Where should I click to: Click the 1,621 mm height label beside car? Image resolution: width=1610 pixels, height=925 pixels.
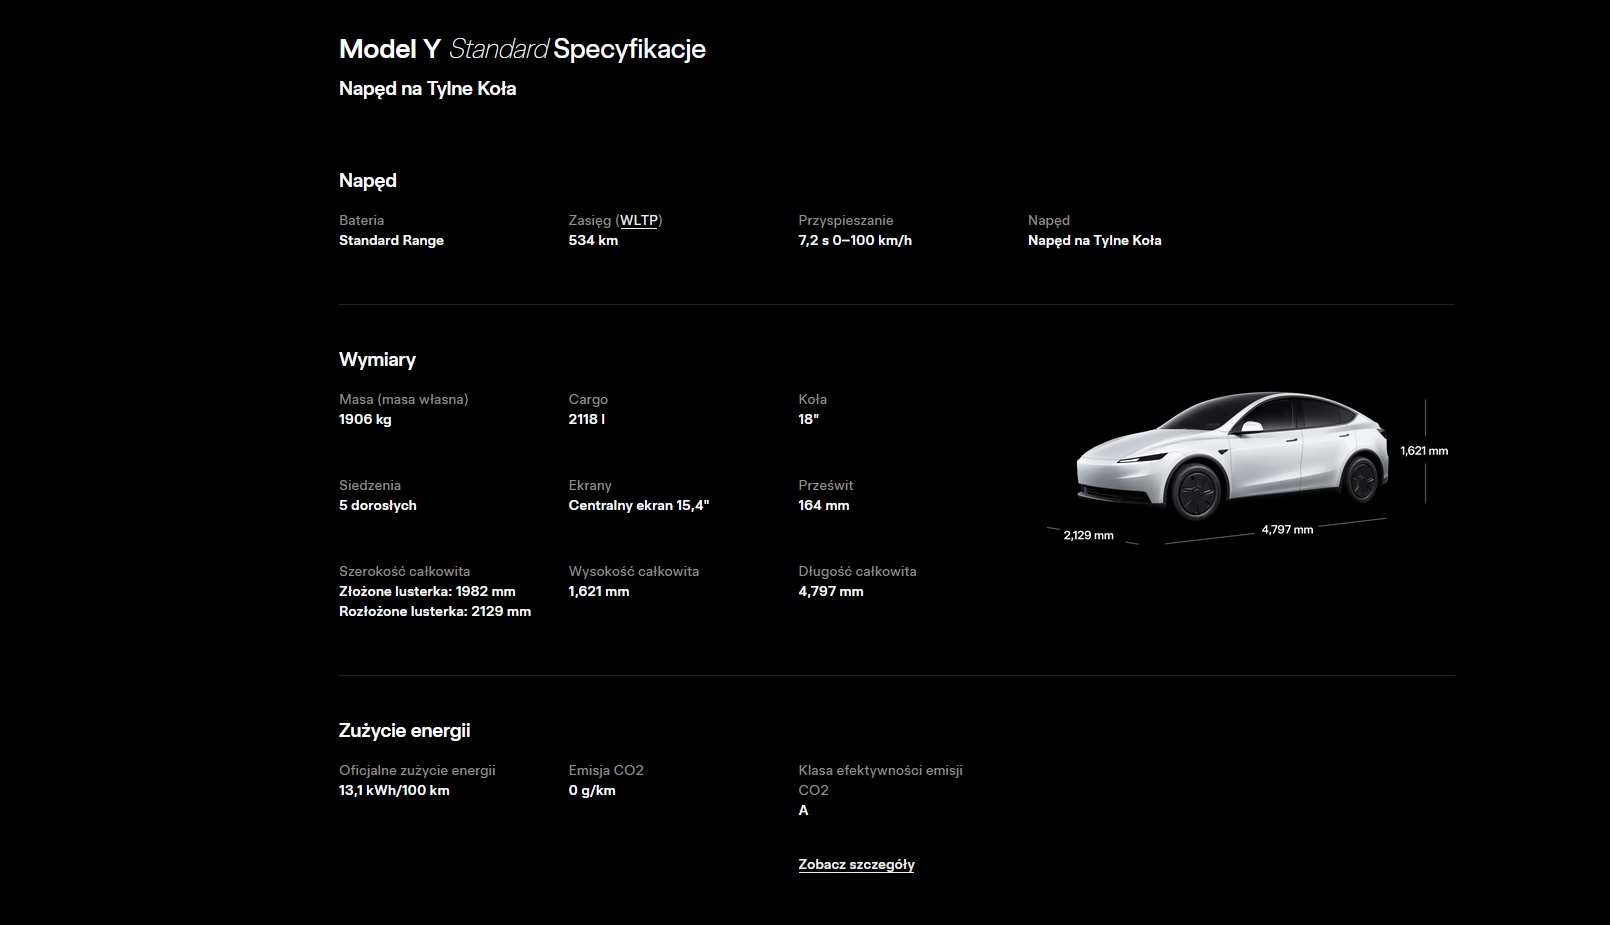1424,451
